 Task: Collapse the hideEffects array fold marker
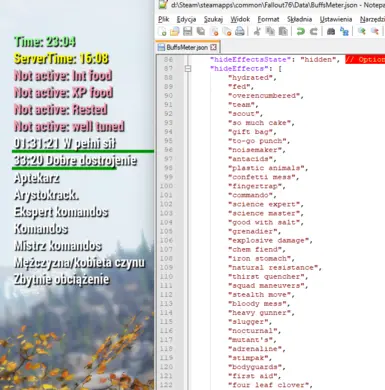pyautogui.click(x=188, y=69)
